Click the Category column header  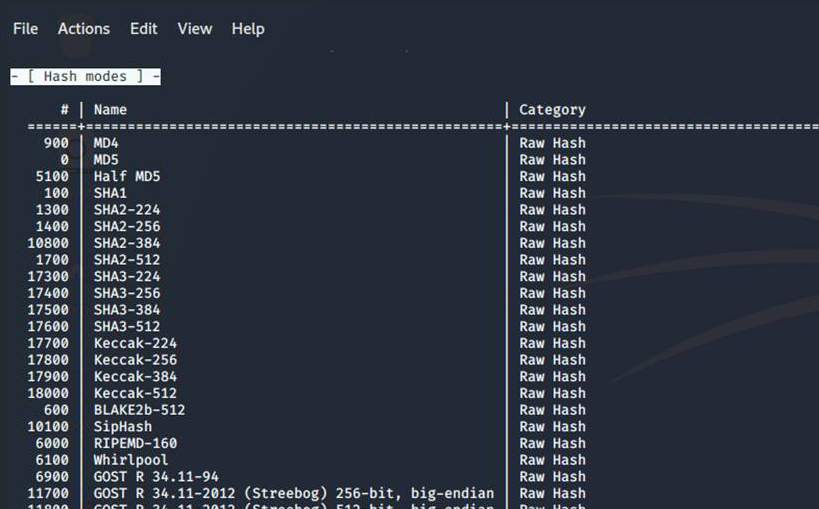coord(552,110)
